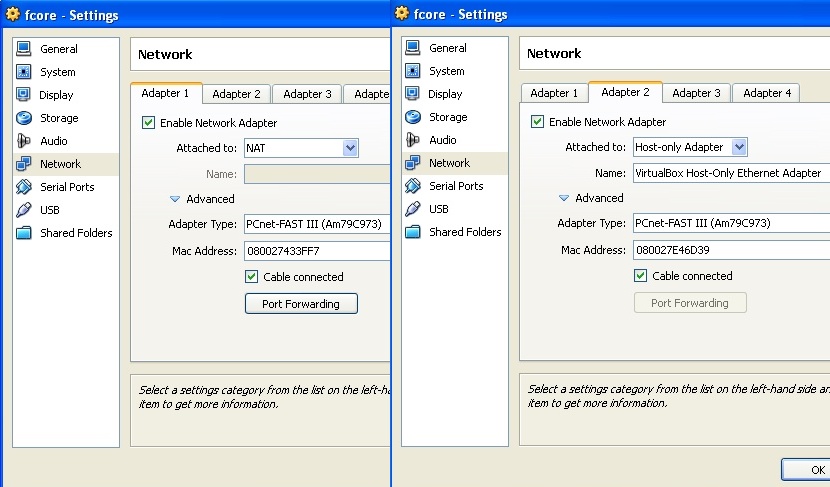Click Mac Address field 080027433FF7
830x487 pixels.
pyautogui.click(x=317, y=251)
